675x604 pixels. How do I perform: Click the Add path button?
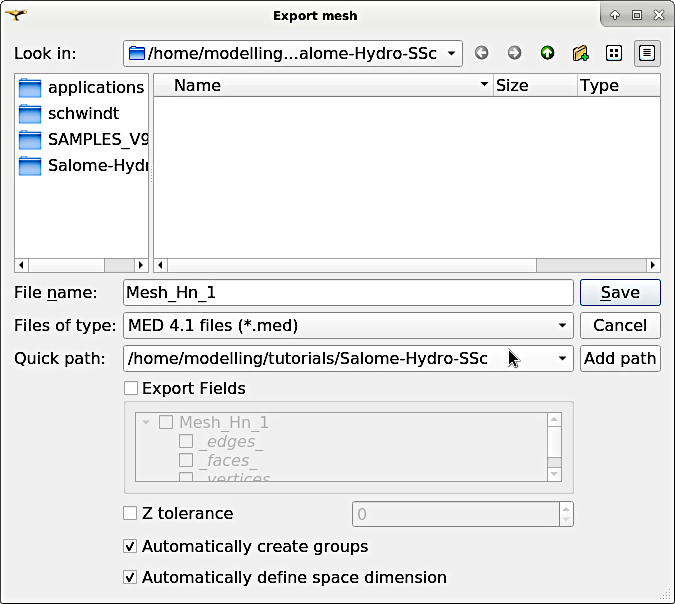click(x=620, y=358)
